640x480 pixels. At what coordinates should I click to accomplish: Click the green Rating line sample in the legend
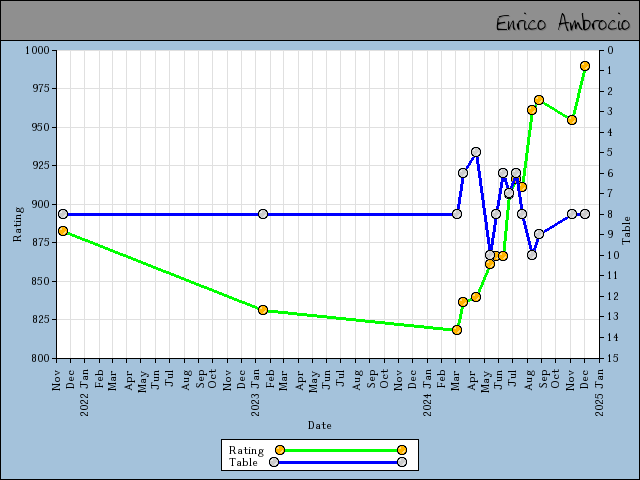340,450
